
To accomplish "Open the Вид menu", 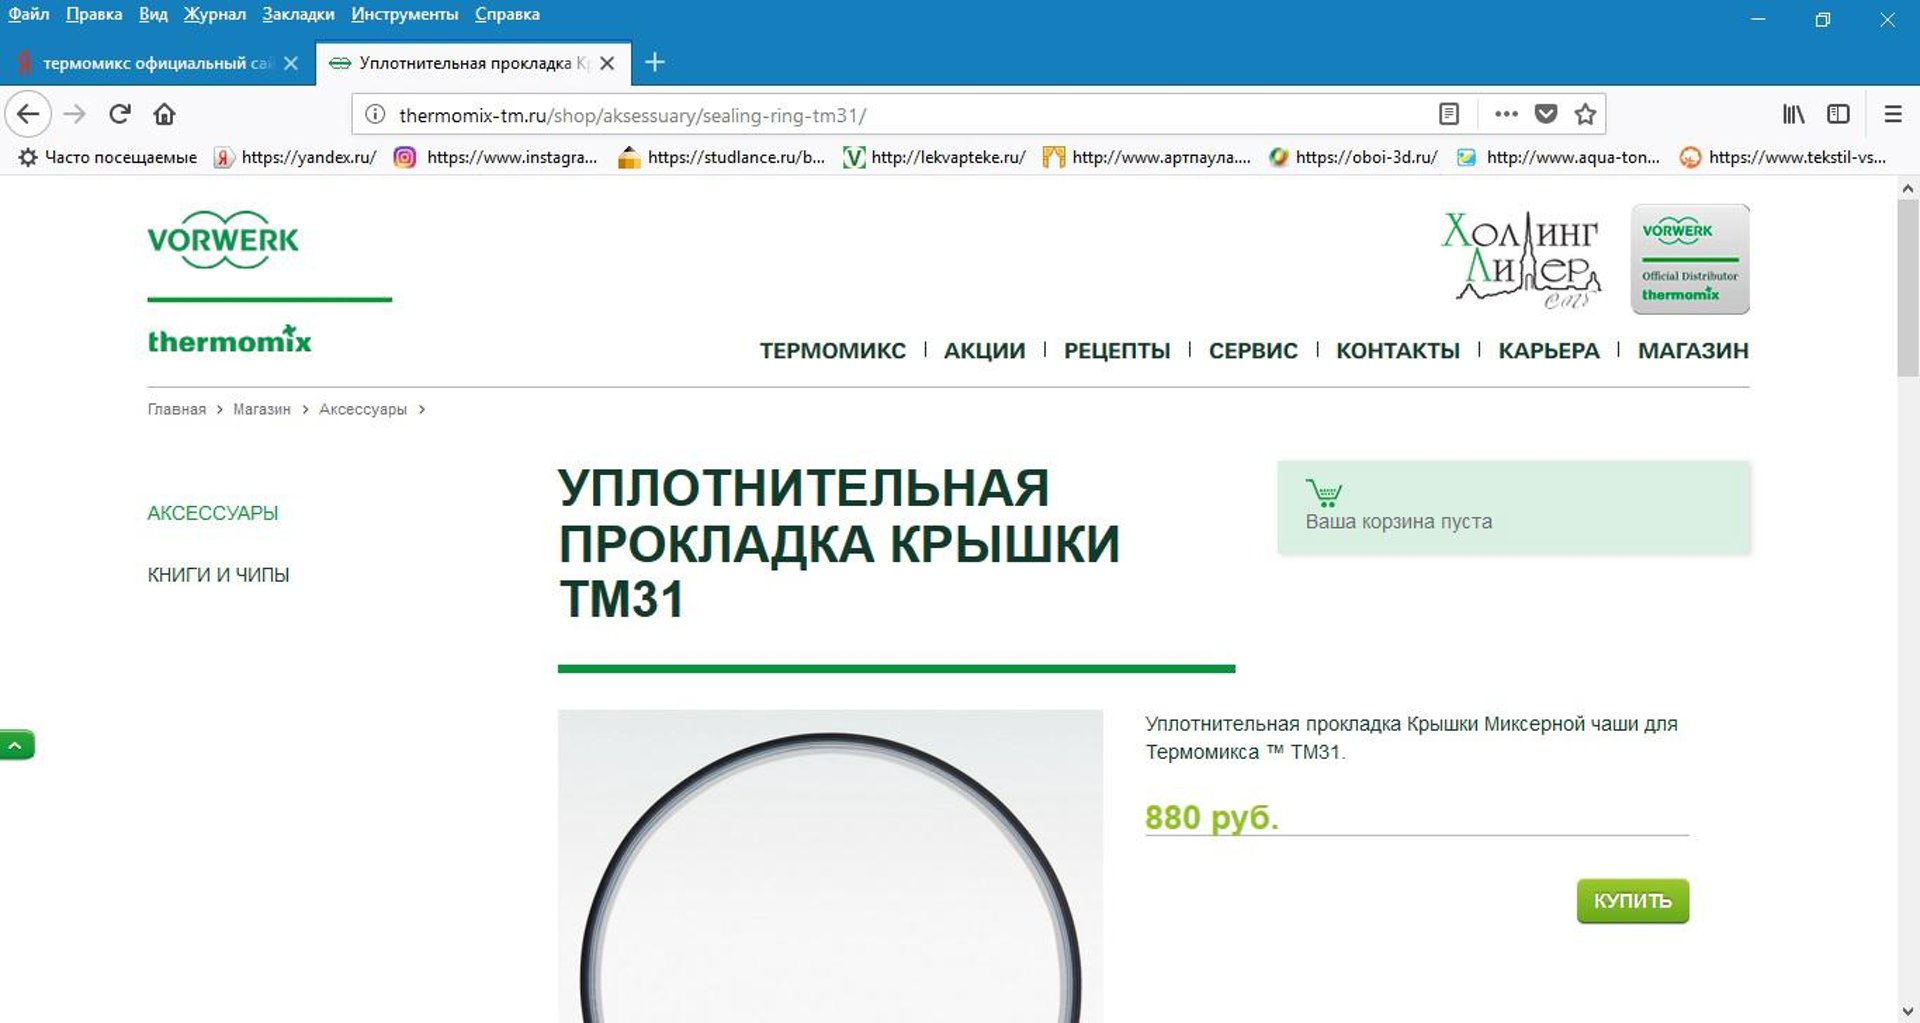I will 153,14.
